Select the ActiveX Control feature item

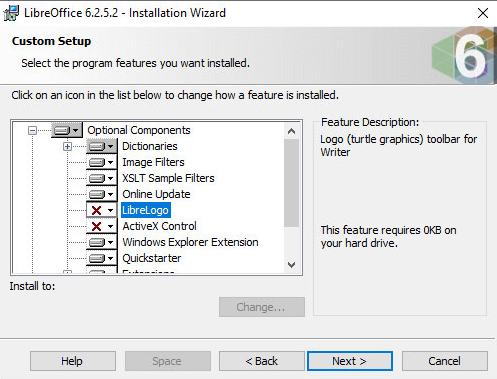tap(159, 226)
